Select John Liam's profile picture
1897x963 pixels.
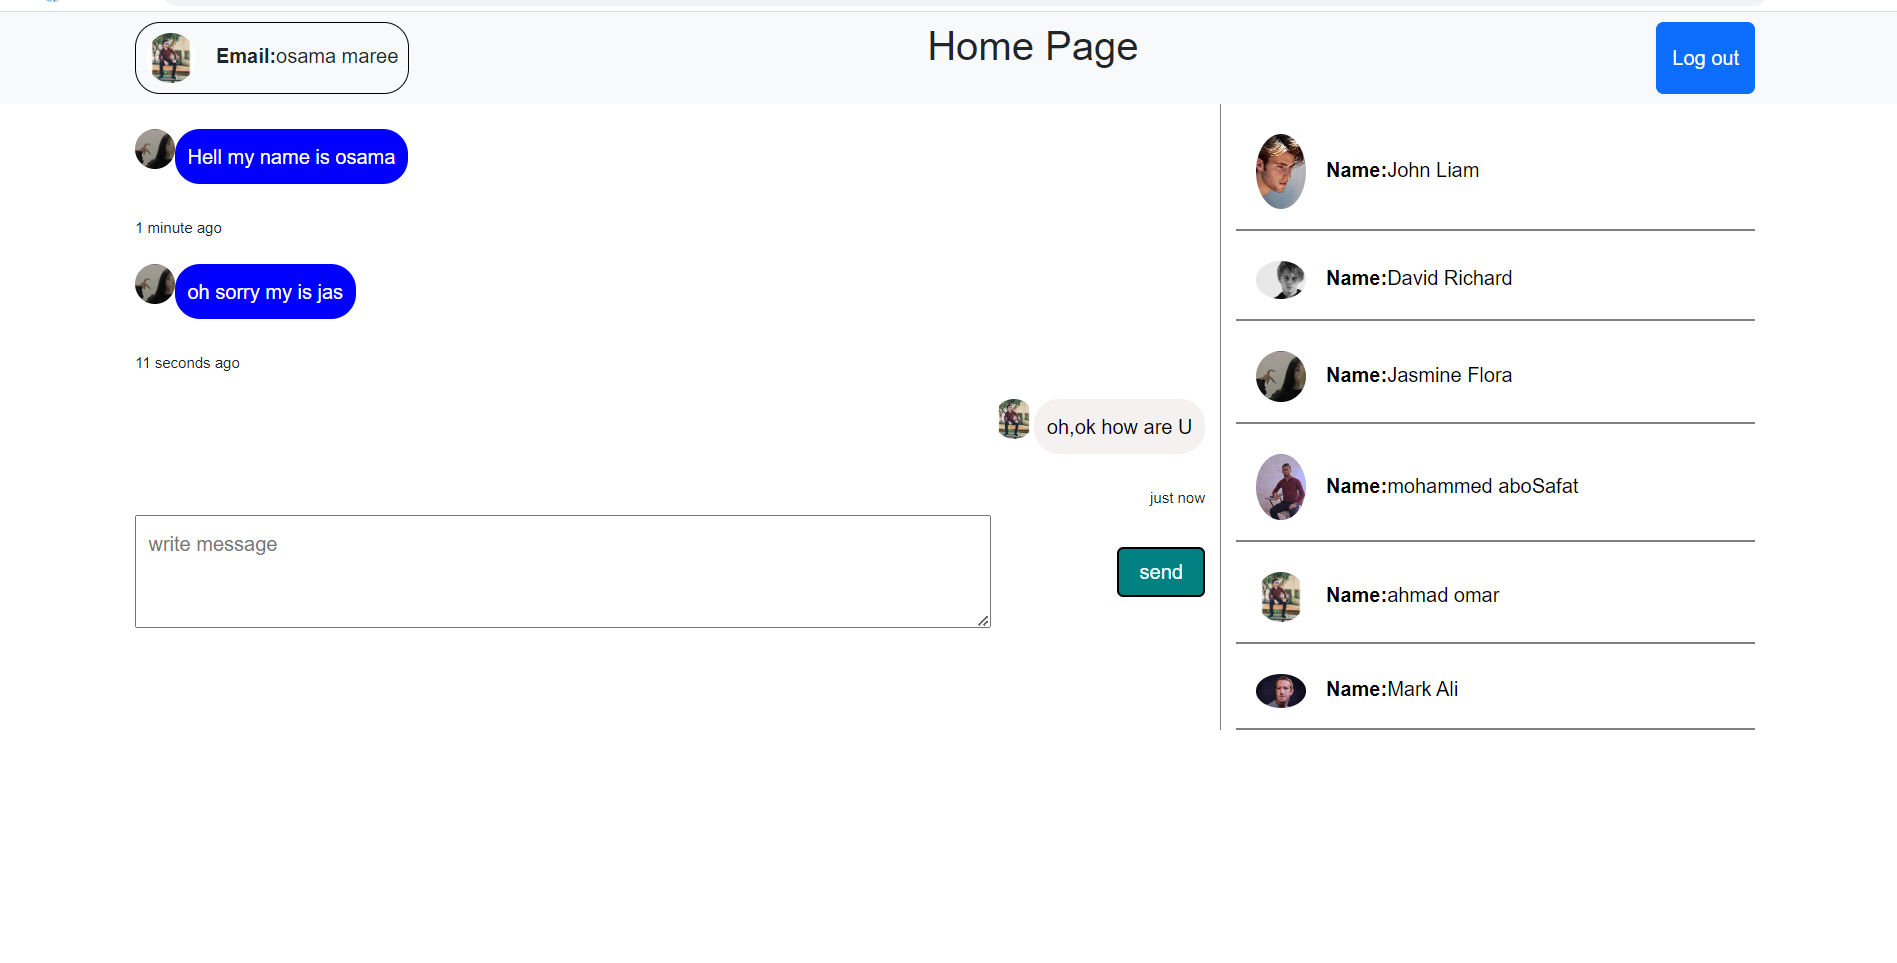point(1280,171)
